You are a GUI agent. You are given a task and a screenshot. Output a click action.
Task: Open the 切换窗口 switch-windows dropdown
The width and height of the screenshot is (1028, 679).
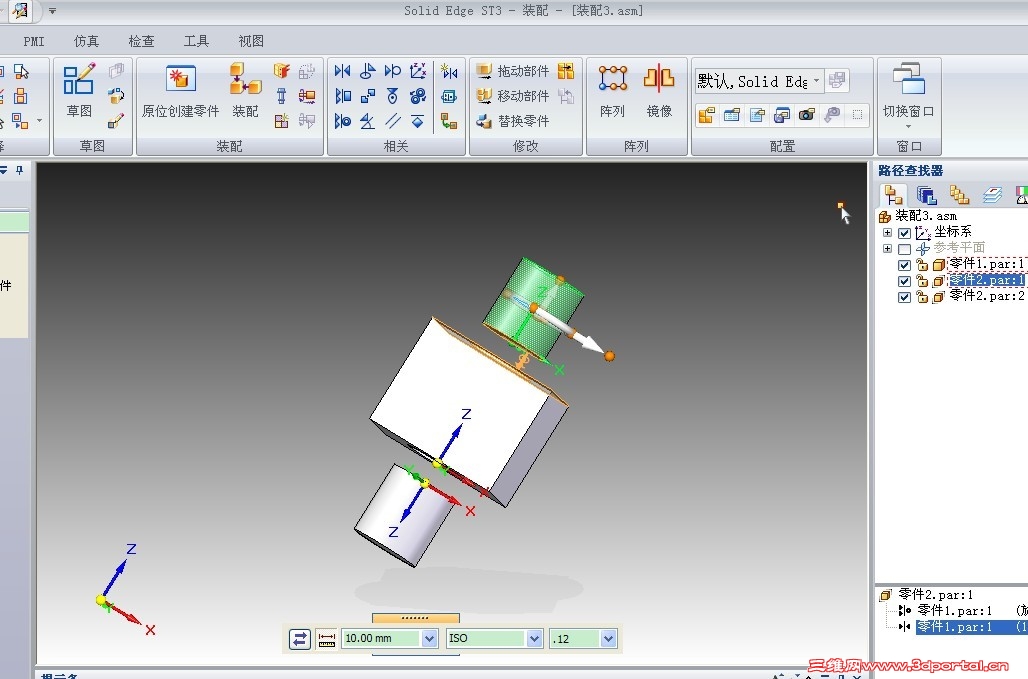tap(909, 126)
